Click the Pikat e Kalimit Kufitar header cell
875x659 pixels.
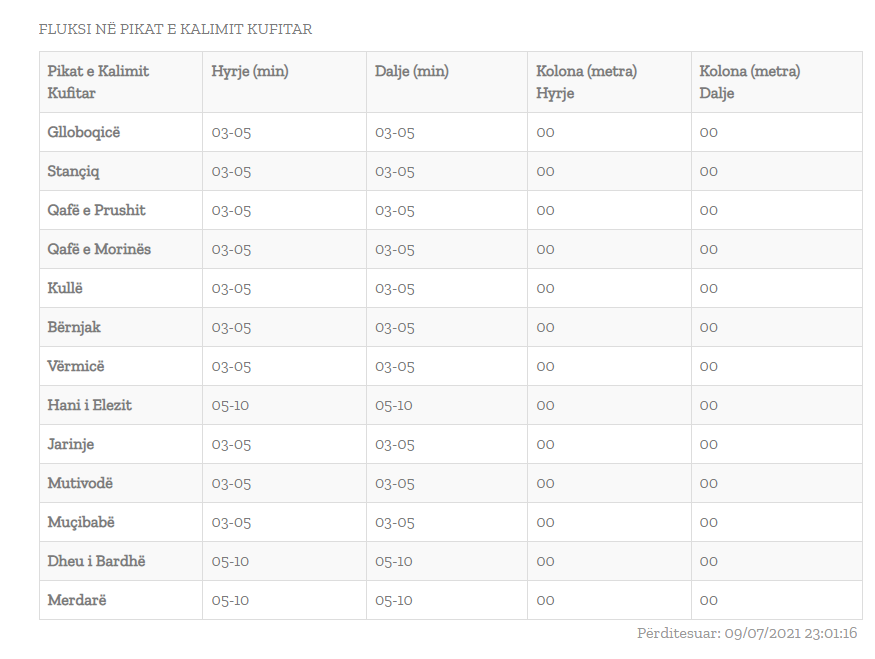[98, 82]
